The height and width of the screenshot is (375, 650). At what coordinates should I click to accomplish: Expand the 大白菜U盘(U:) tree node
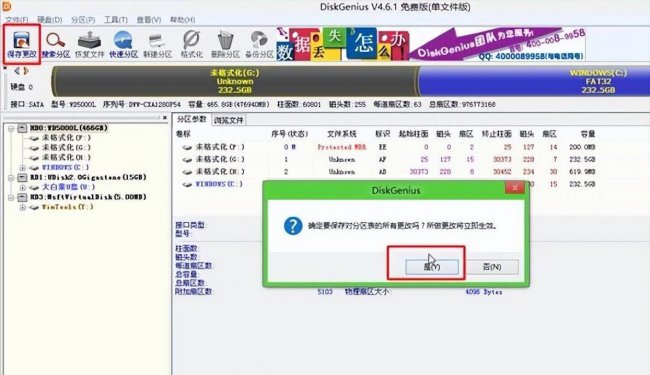[x=22, y=188]
